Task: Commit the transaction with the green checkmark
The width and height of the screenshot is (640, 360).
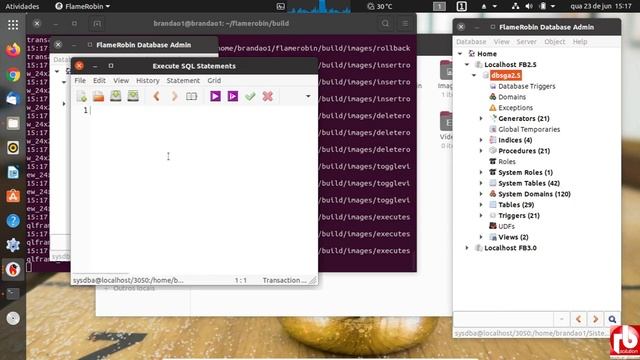Action: tap(250, 96)
